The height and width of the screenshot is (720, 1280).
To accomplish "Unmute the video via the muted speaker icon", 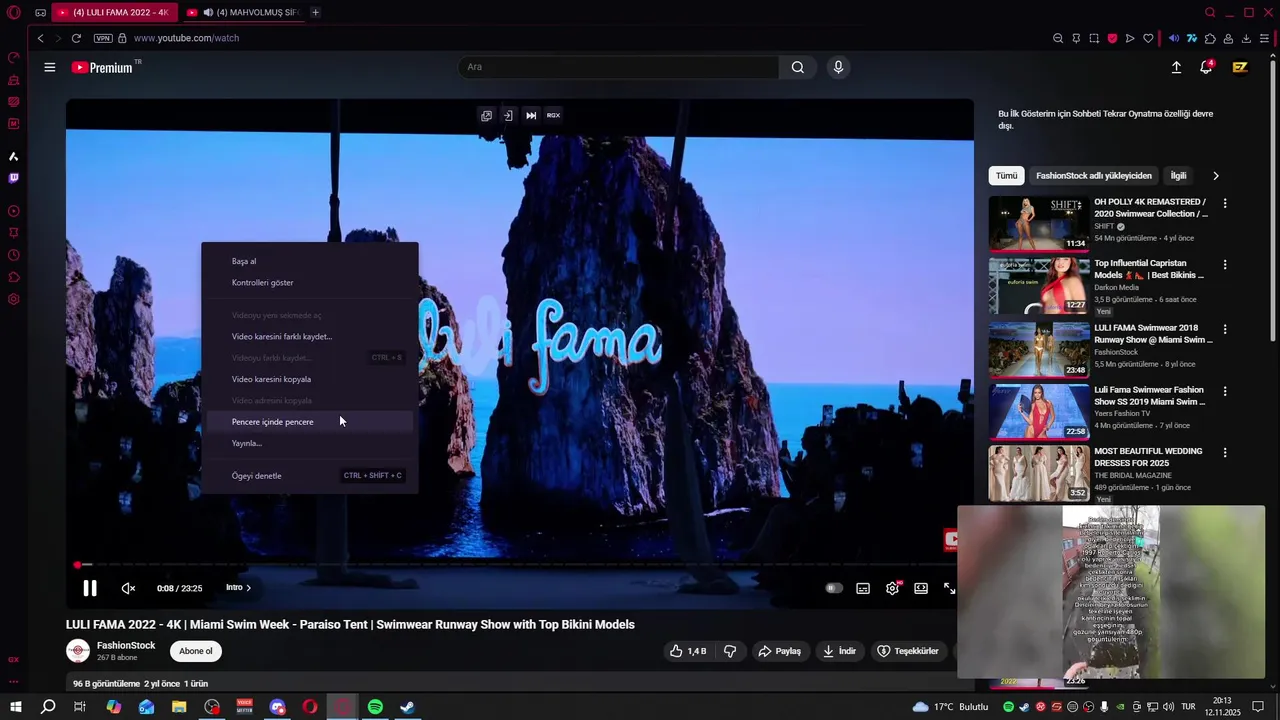I will [x=128, y=588].
